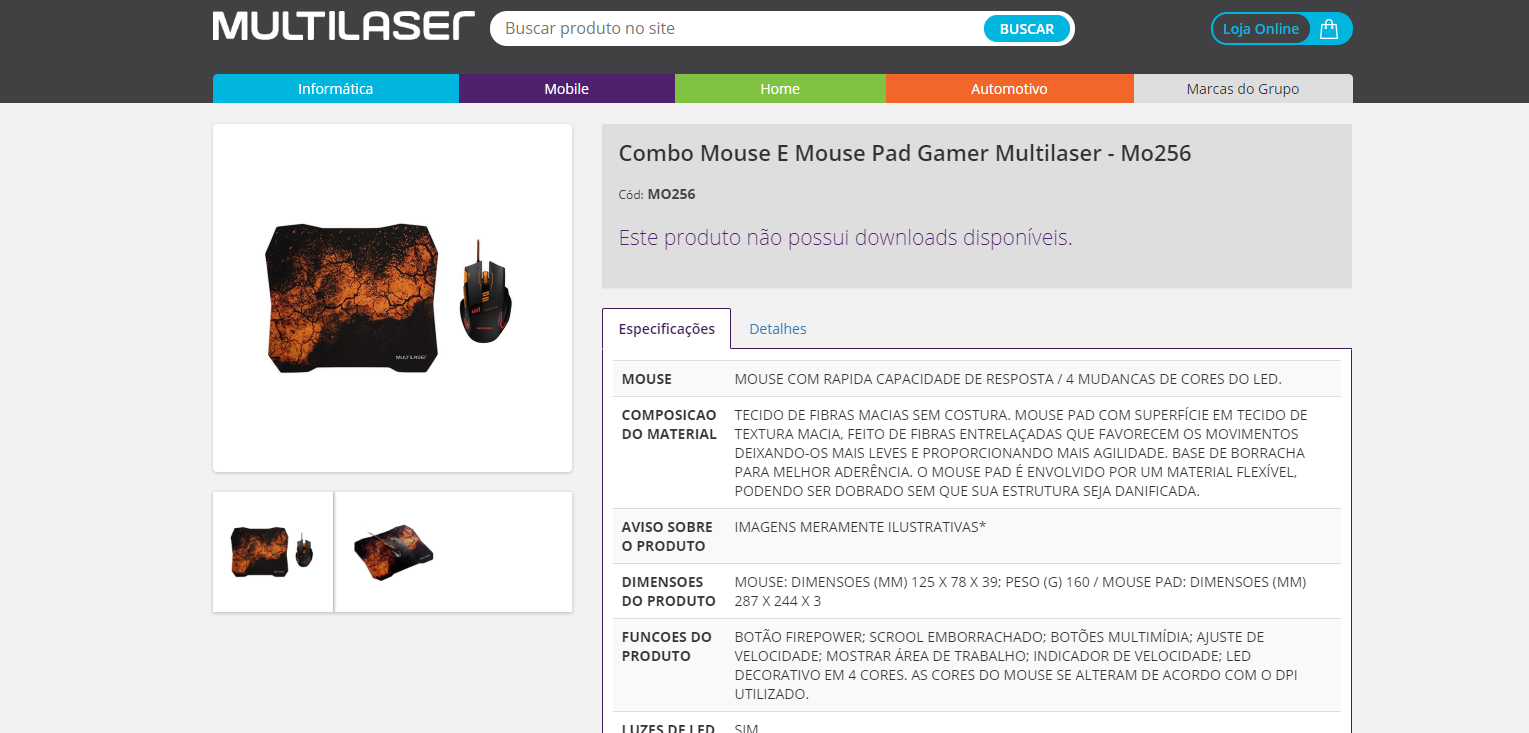This screenshot has width=1529, height=733.
Task: Click the Multilaser logo
Action: (344, 27)
